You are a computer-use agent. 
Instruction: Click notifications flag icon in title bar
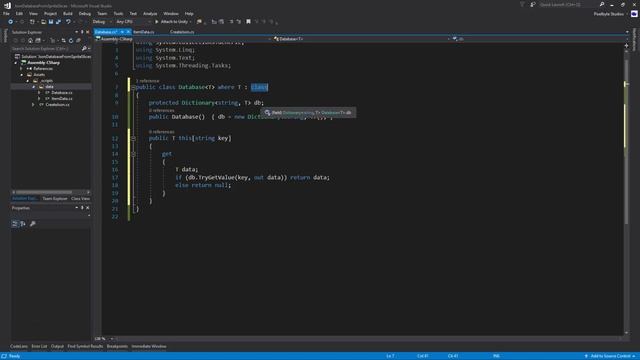coord(522,4)
